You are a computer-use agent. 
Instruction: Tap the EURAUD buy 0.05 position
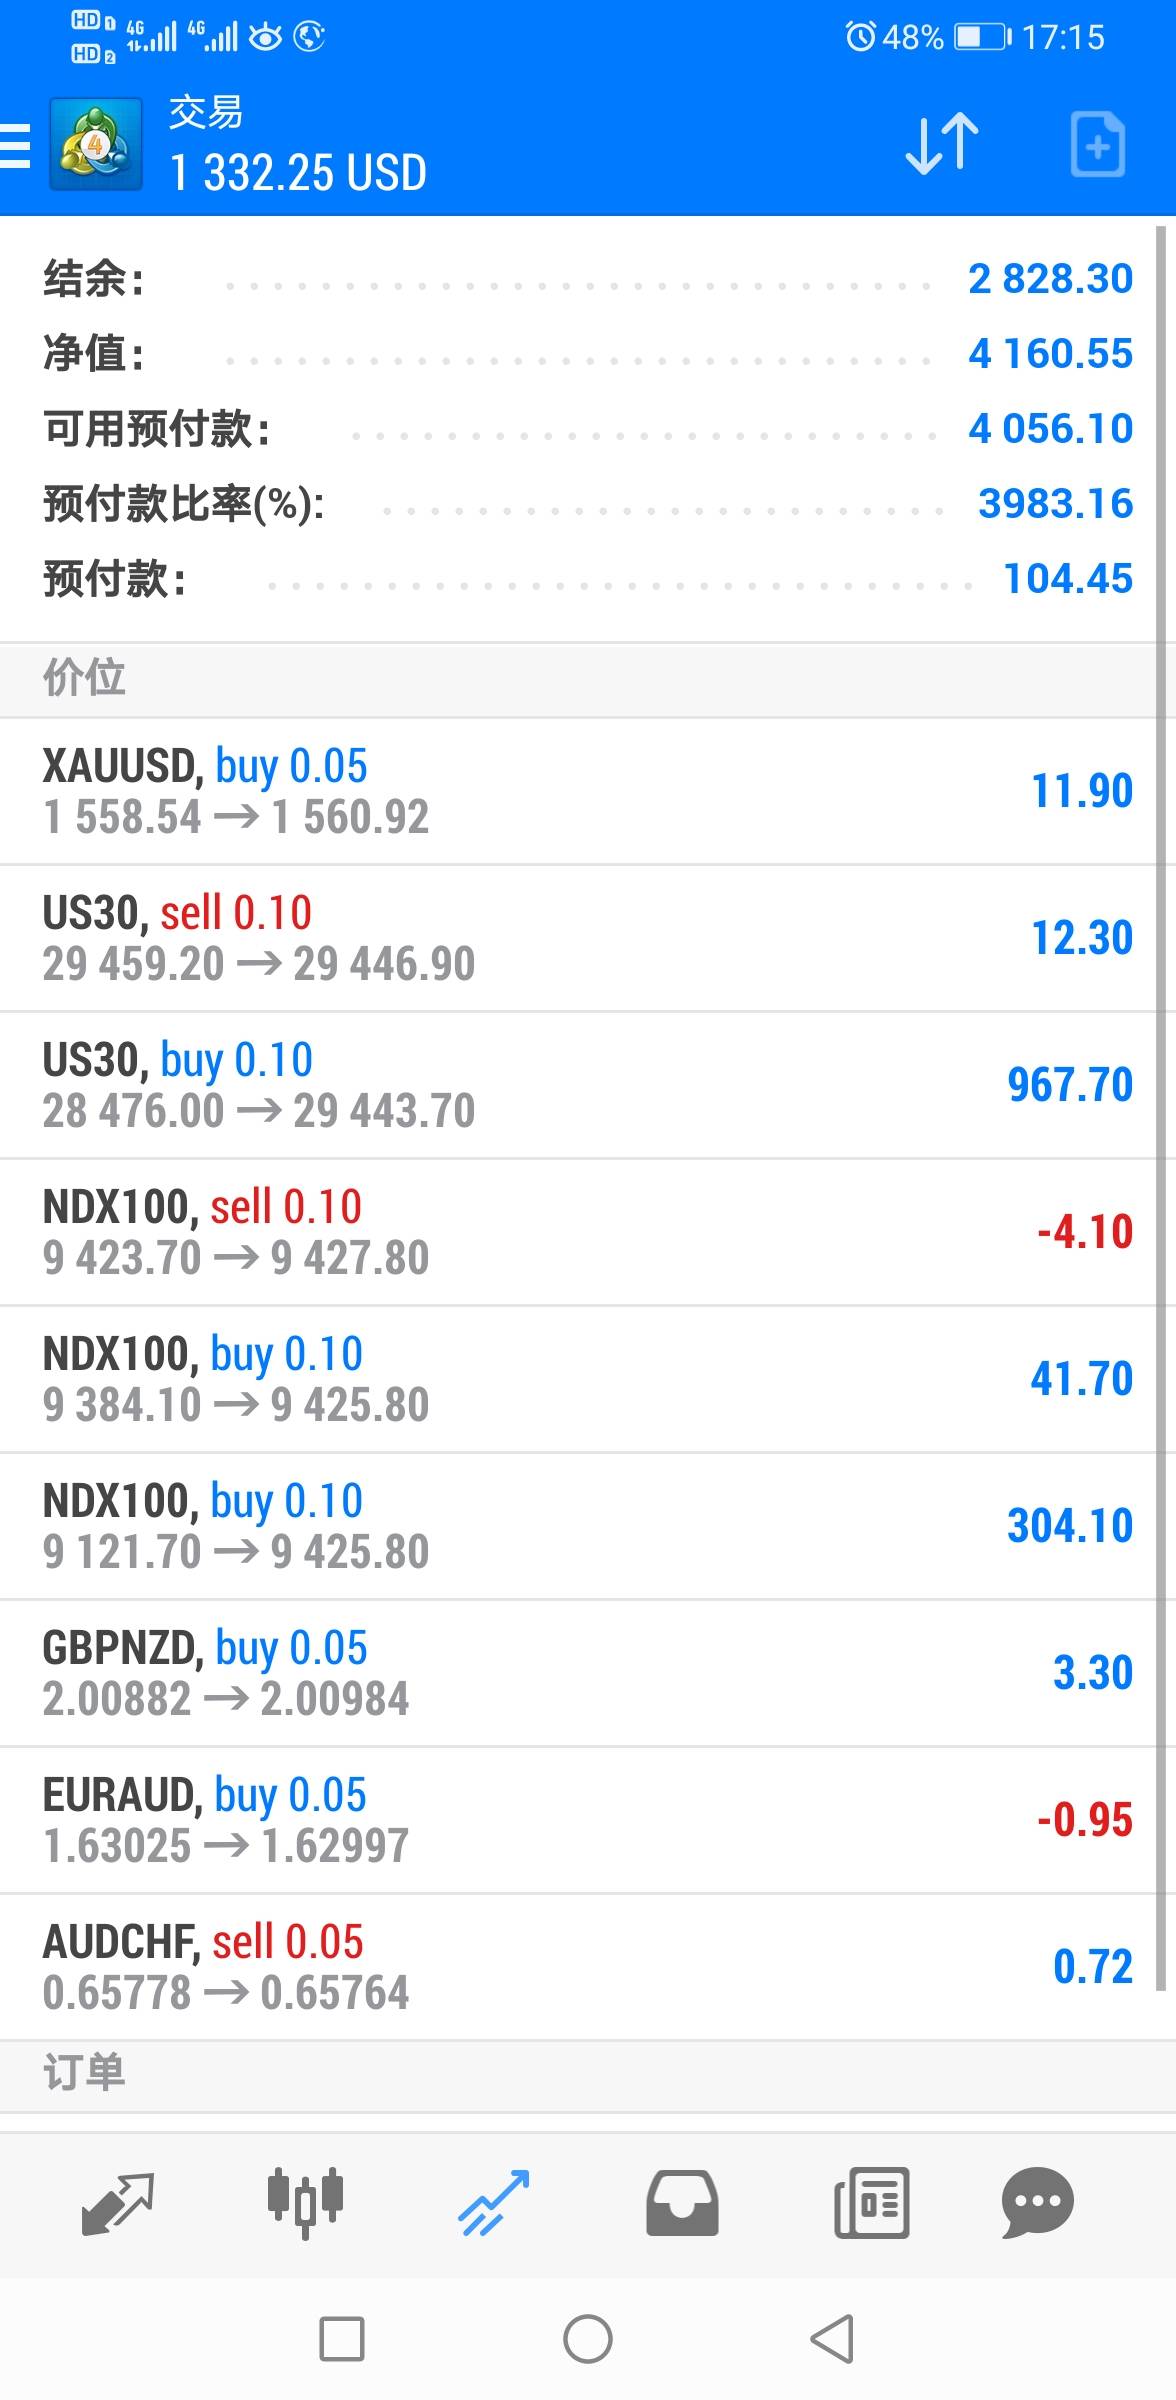(x=580, y=1820)
